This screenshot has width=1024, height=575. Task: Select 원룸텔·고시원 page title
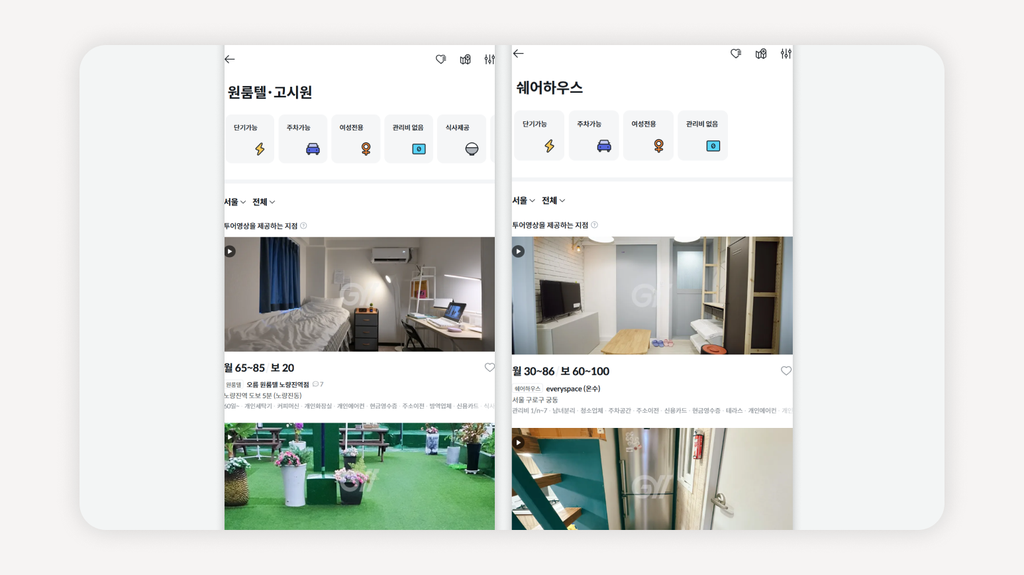click(x=270, y=92)
